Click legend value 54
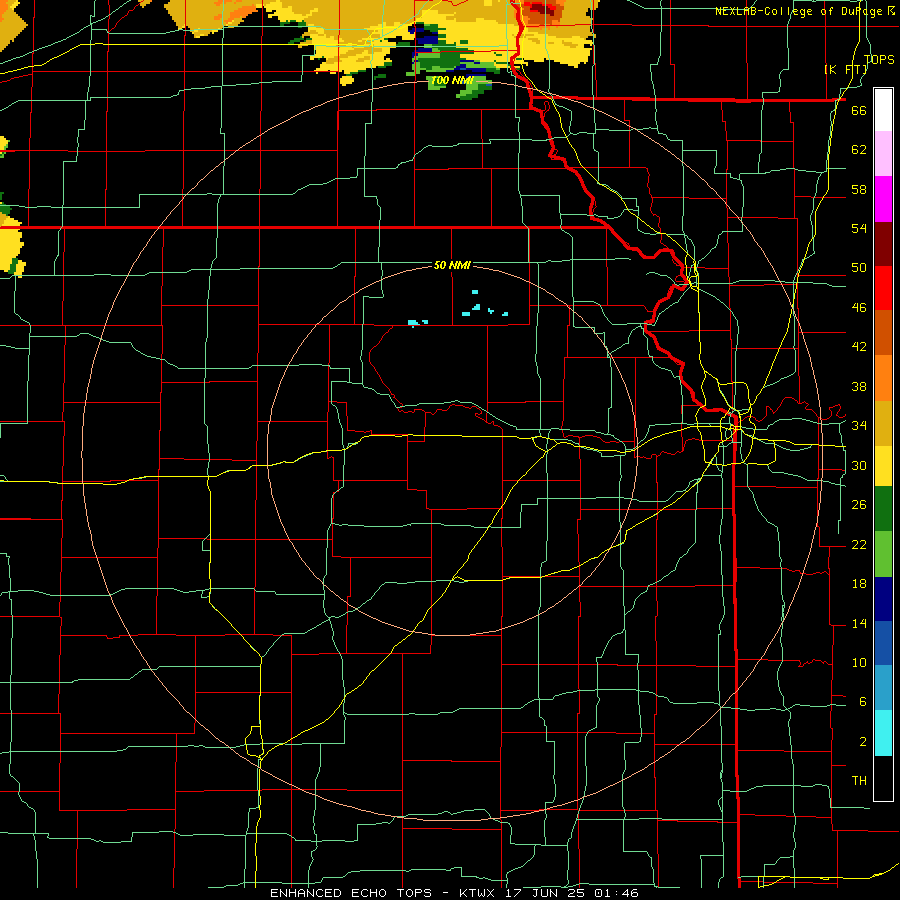 coord(859,228)
